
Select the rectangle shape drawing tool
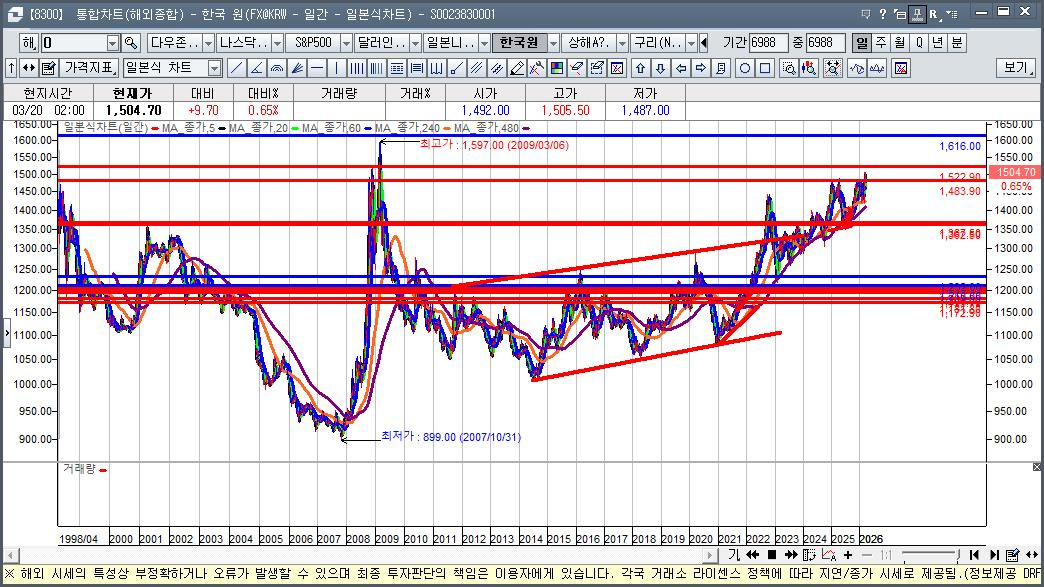click(765, 69)
